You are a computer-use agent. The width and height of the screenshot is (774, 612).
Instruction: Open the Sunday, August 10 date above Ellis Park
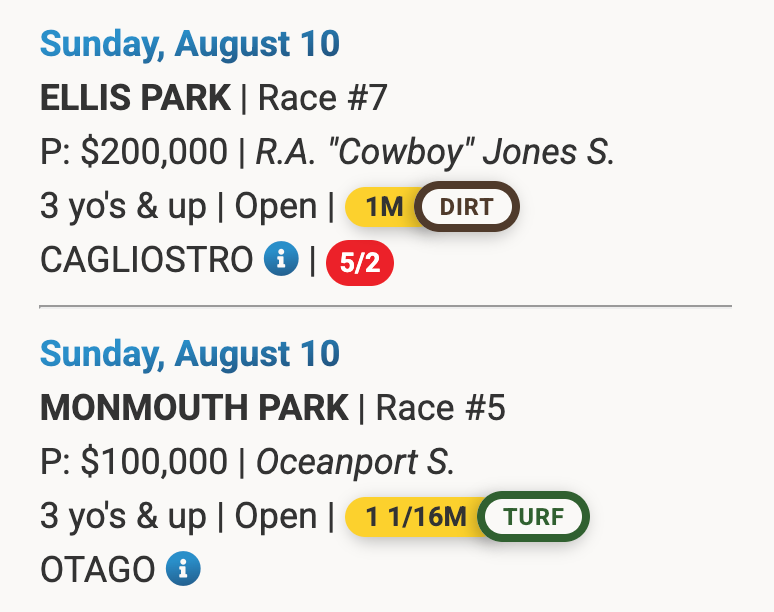pos(190,44)
